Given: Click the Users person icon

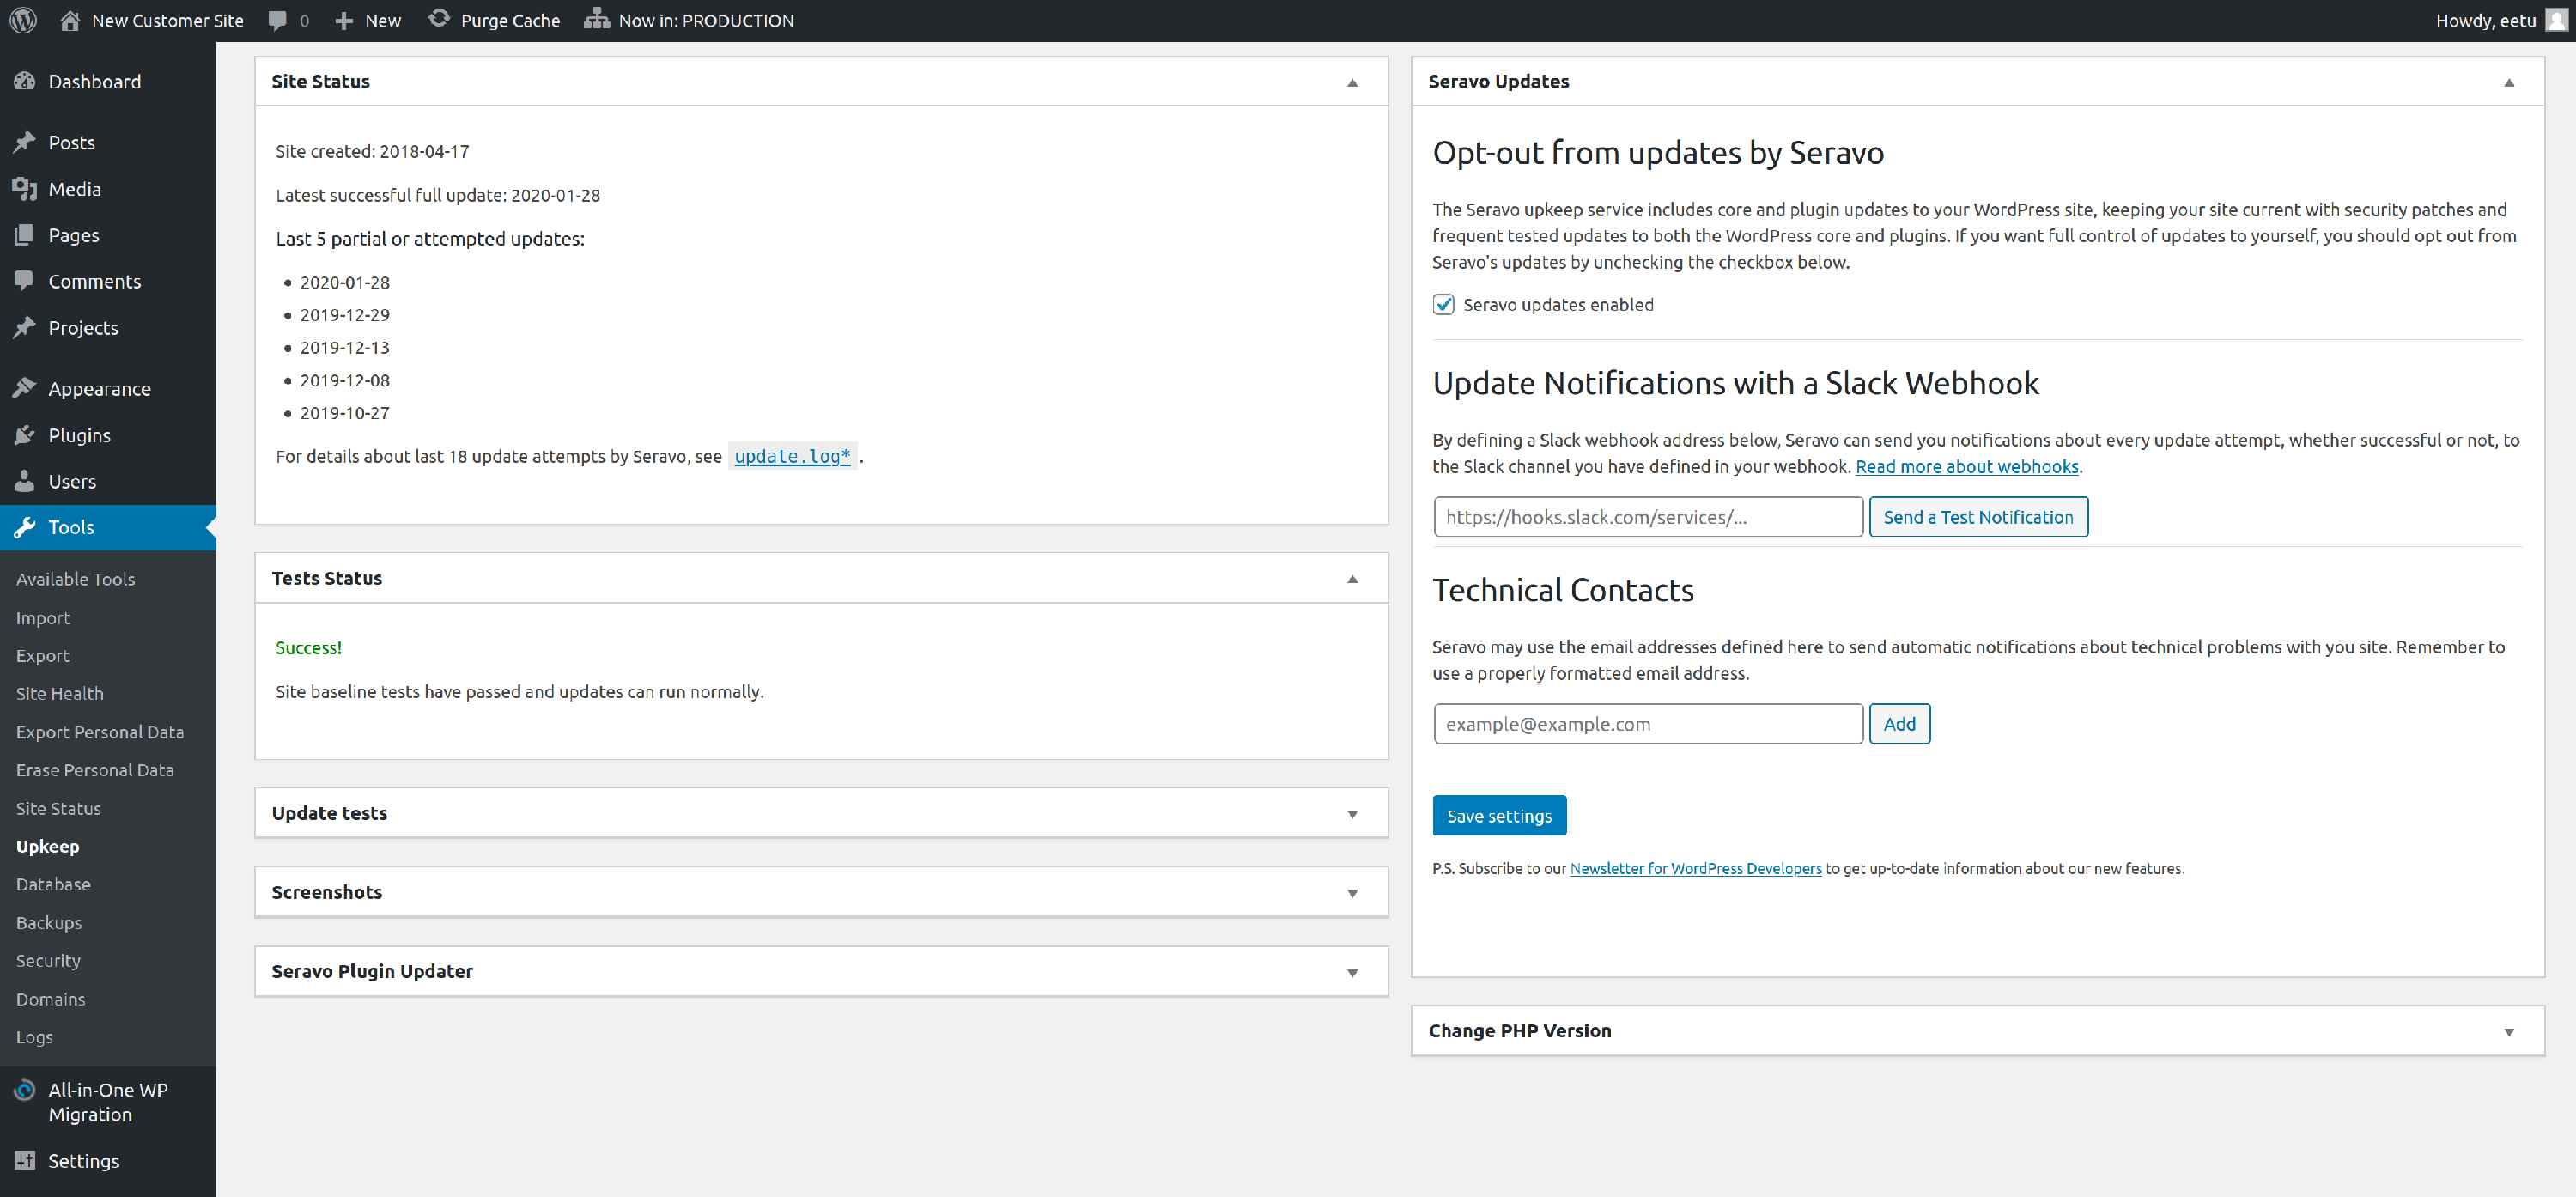Looking at the screenshot, I should click(25, 480).
